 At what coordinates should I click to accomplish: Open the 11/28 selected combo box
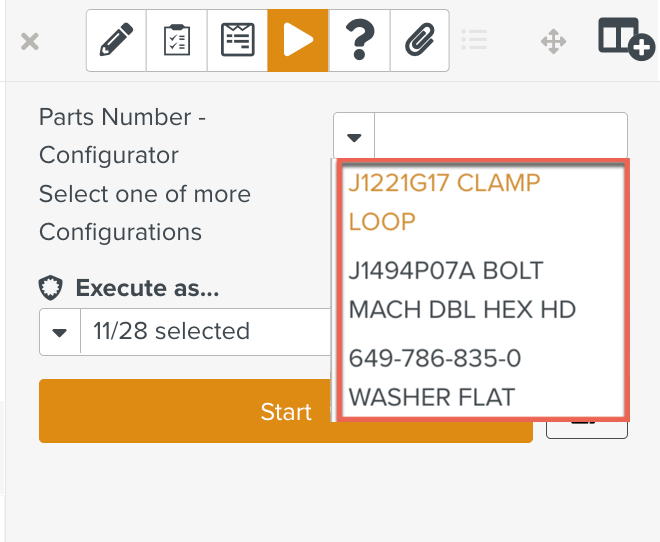[200, 332]
